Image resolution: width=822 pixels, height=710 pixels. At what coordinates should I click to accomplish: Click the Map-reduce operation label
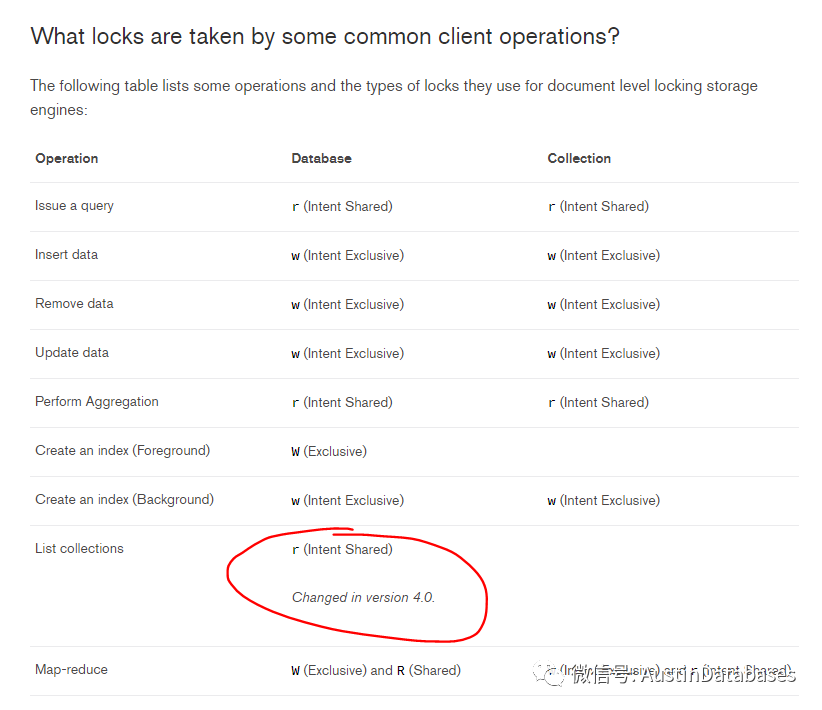click(71, 669)
